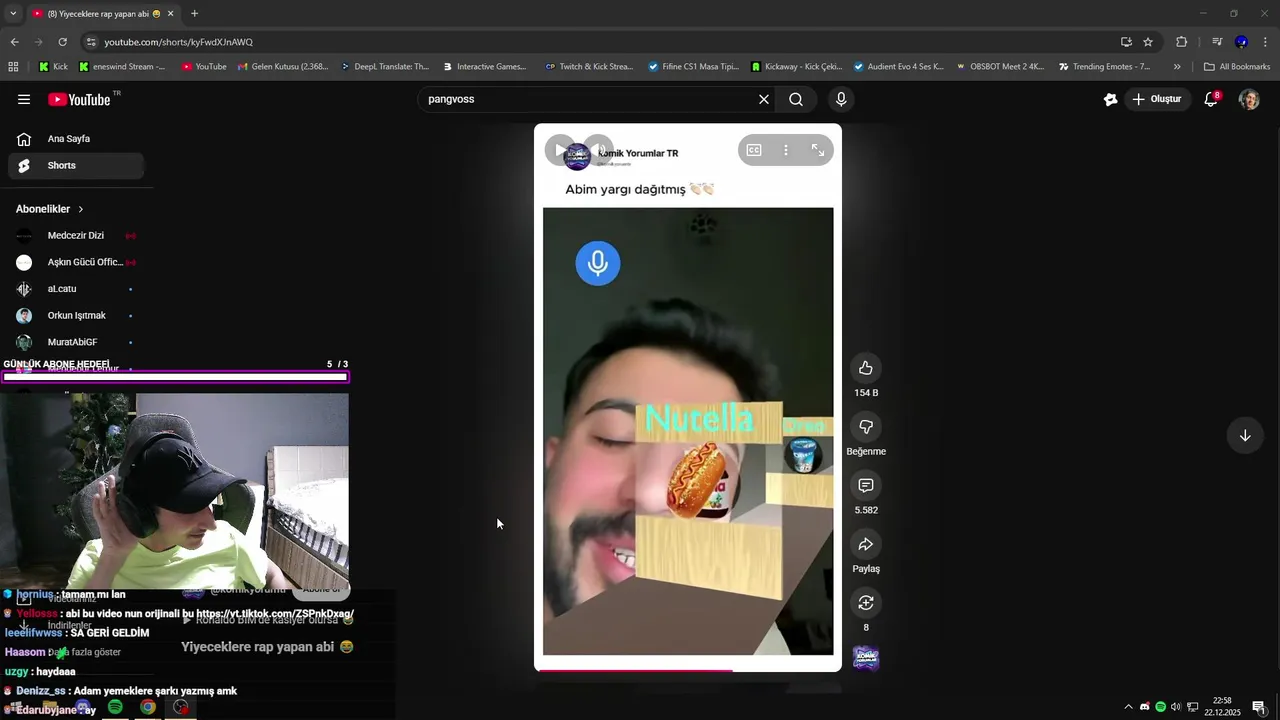The width and height of the screenshot is (1280, 720).
Task: Click the address bar URL
Action: [x=179, y=42]
